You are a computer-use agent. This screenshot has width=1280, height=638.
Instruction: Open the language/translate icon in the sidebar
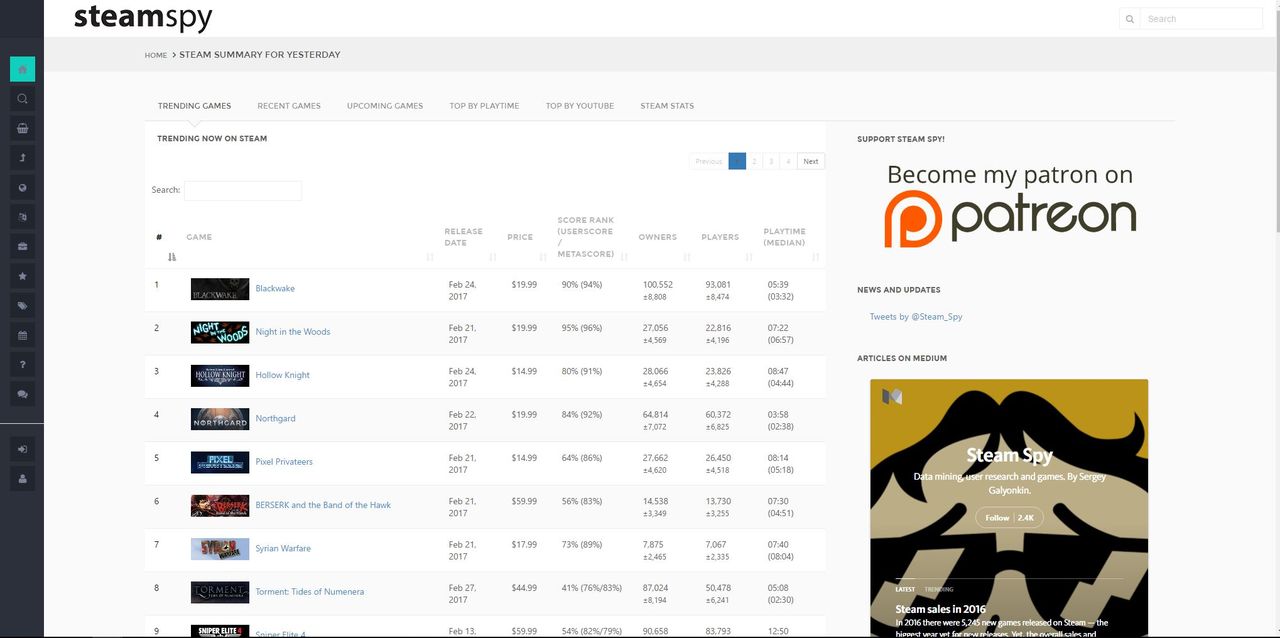point(22,217)
